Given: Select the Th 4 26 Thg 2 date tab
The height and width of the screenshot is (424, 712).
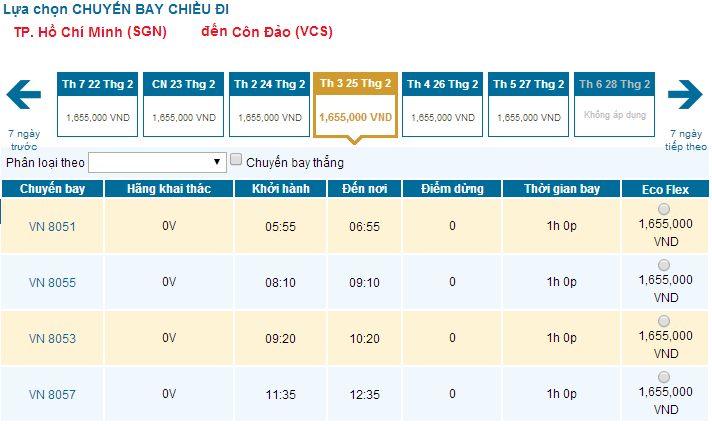Looking at the screenshot, I should [441, 103].
